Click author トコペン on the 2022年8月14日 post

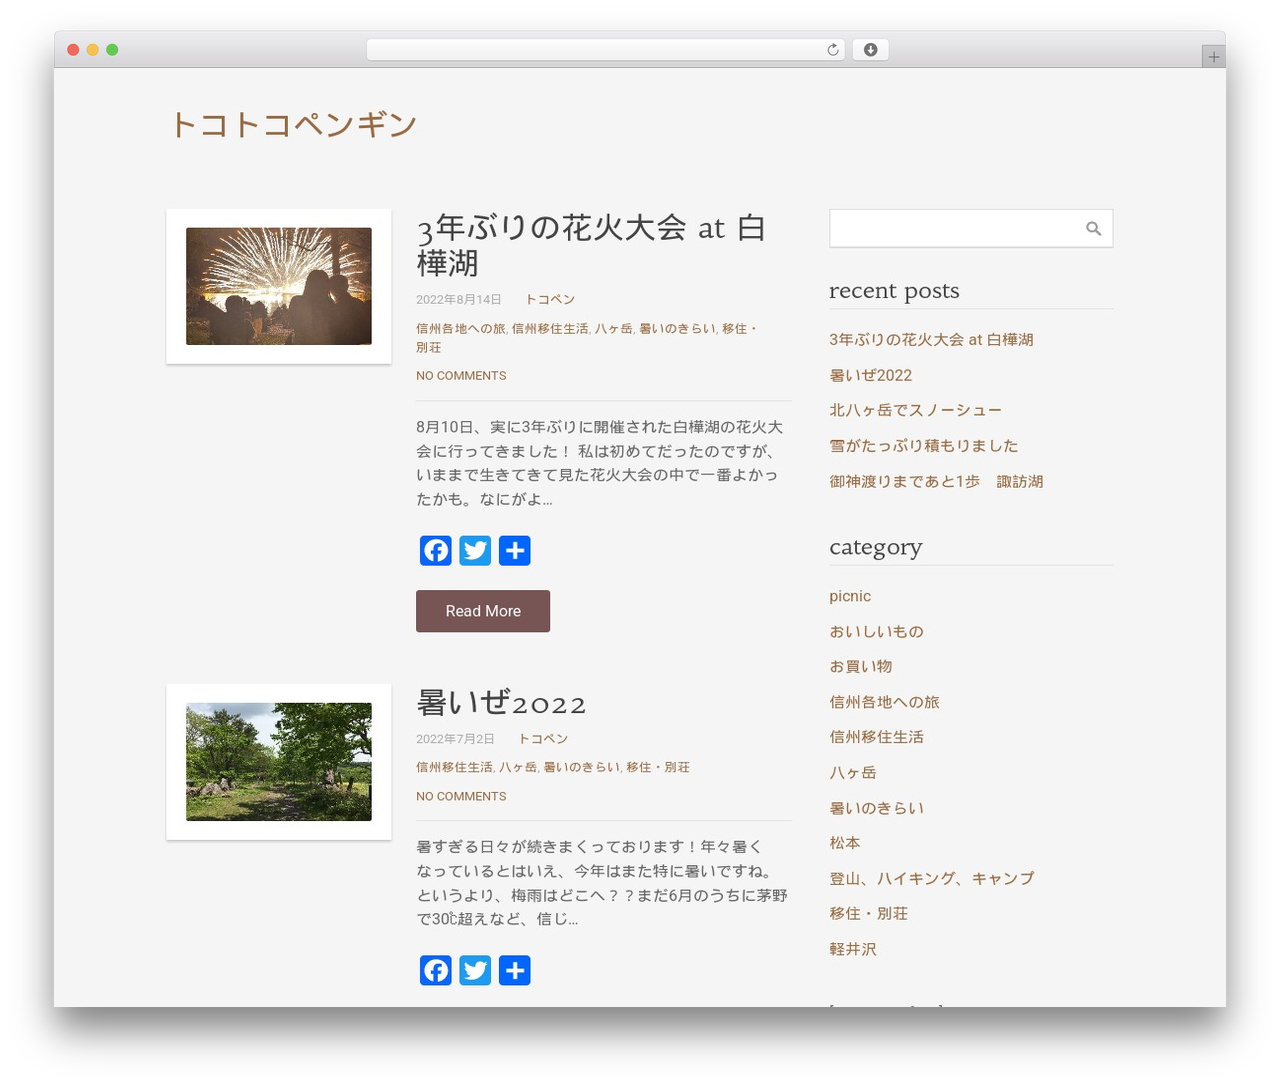[x=550, y=299]
